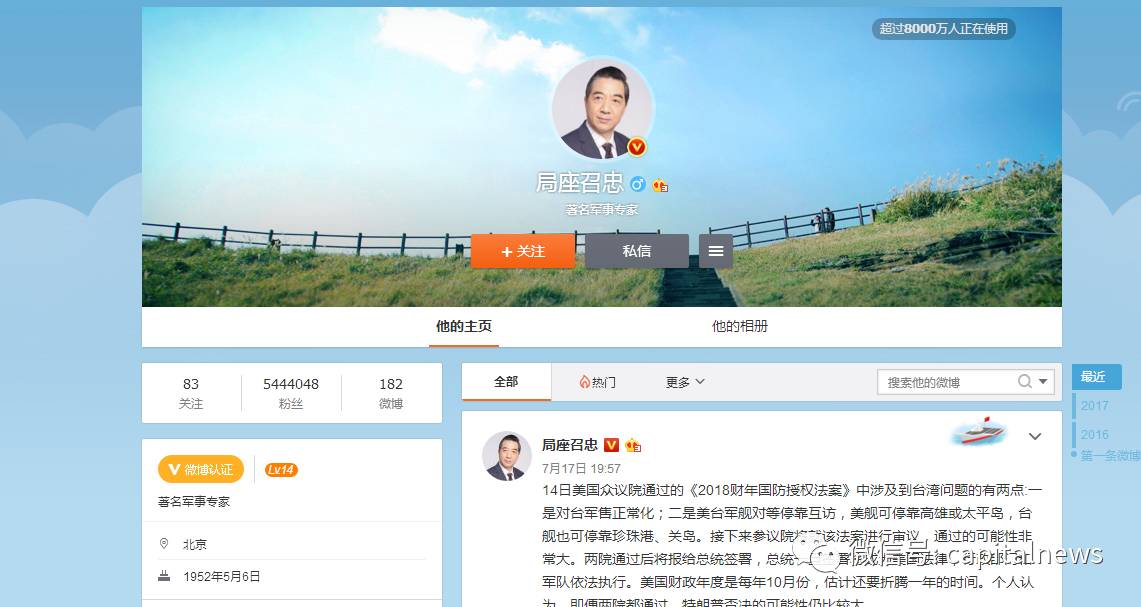The width and height of the screenshot is (1141, 607).
Task: Click the fire icon on the 热门 tab
Action: point(584,382)
